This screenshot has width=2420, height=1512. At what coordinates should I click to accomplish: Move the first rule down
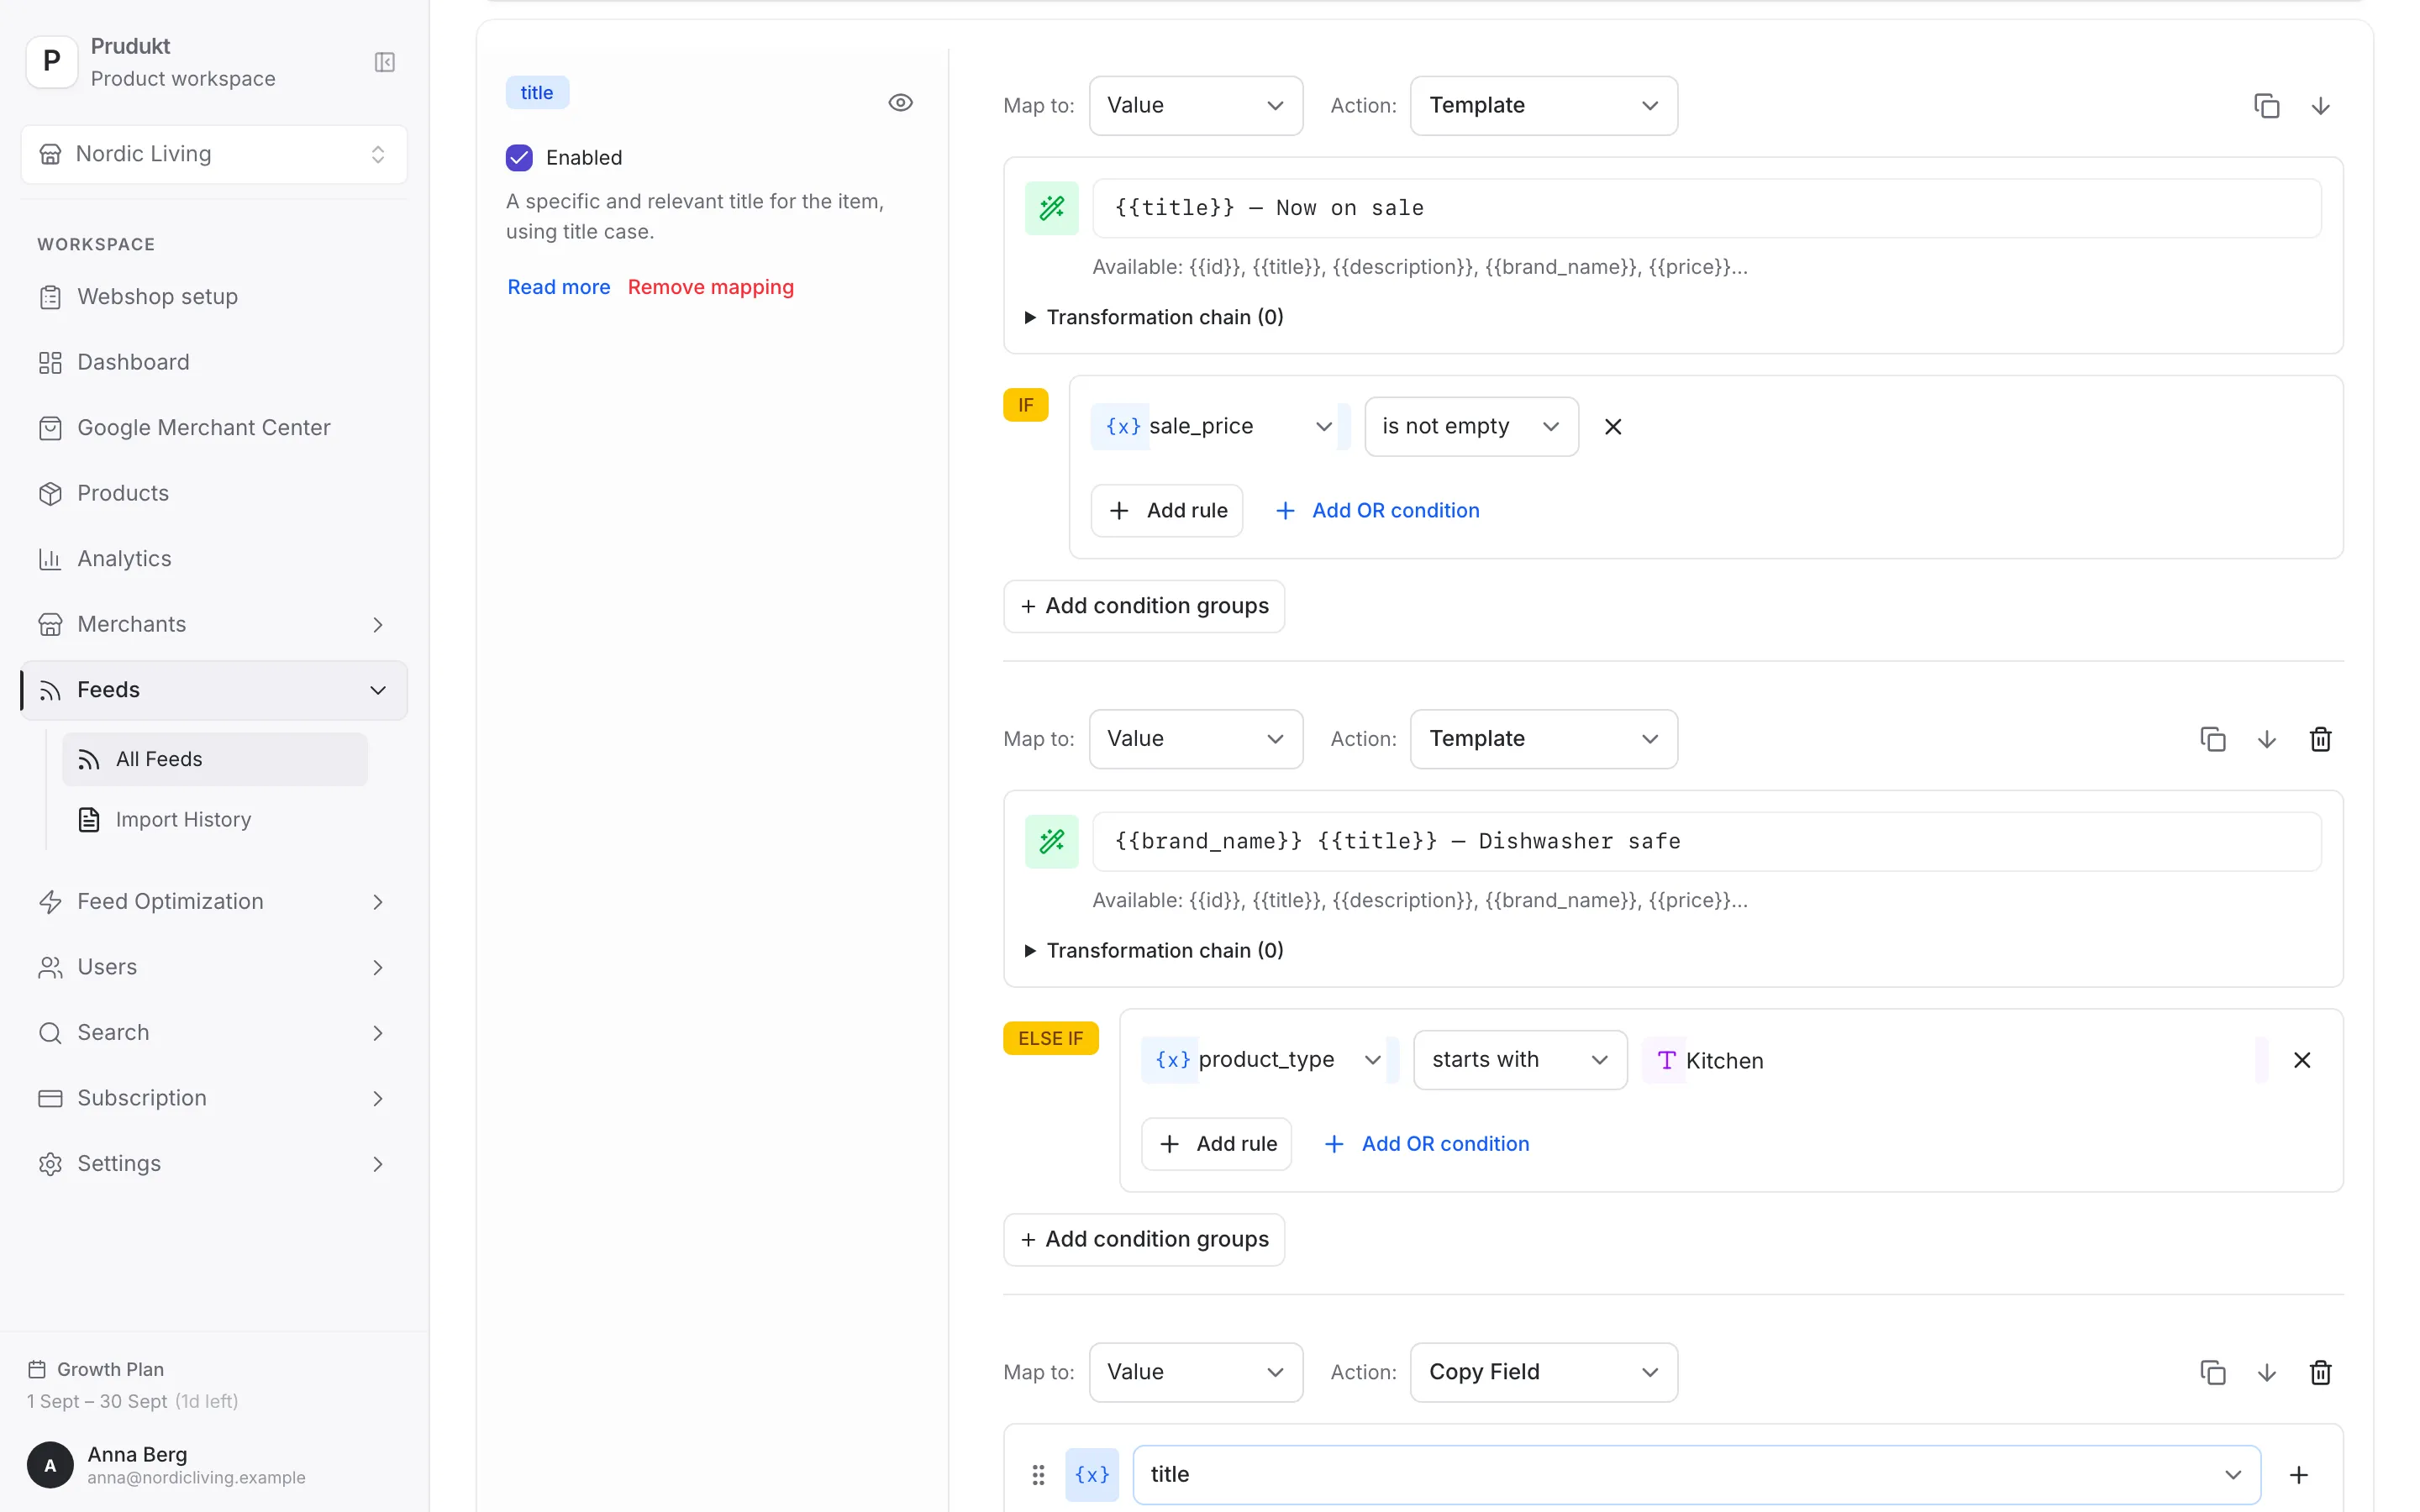tap(2320, 106)
